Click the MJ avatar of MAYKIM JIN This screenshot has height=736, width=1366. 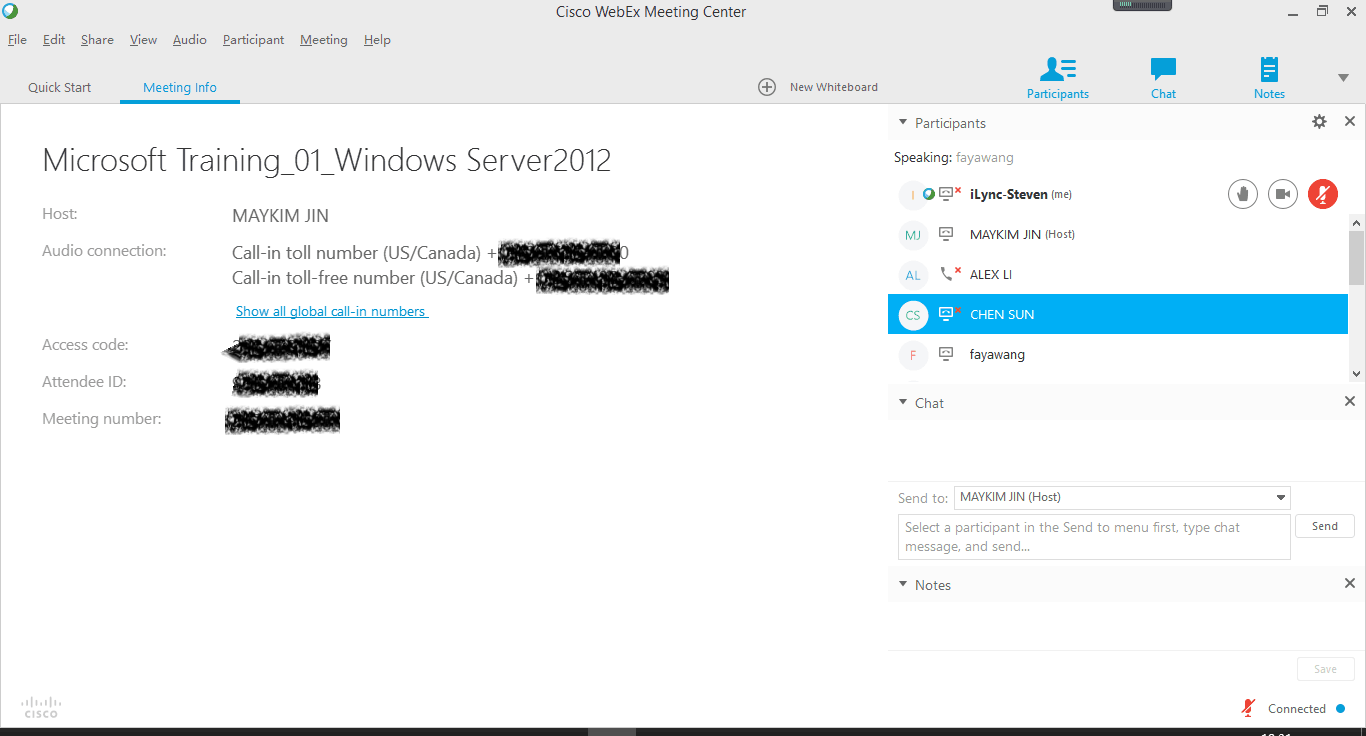coord(913,235)
